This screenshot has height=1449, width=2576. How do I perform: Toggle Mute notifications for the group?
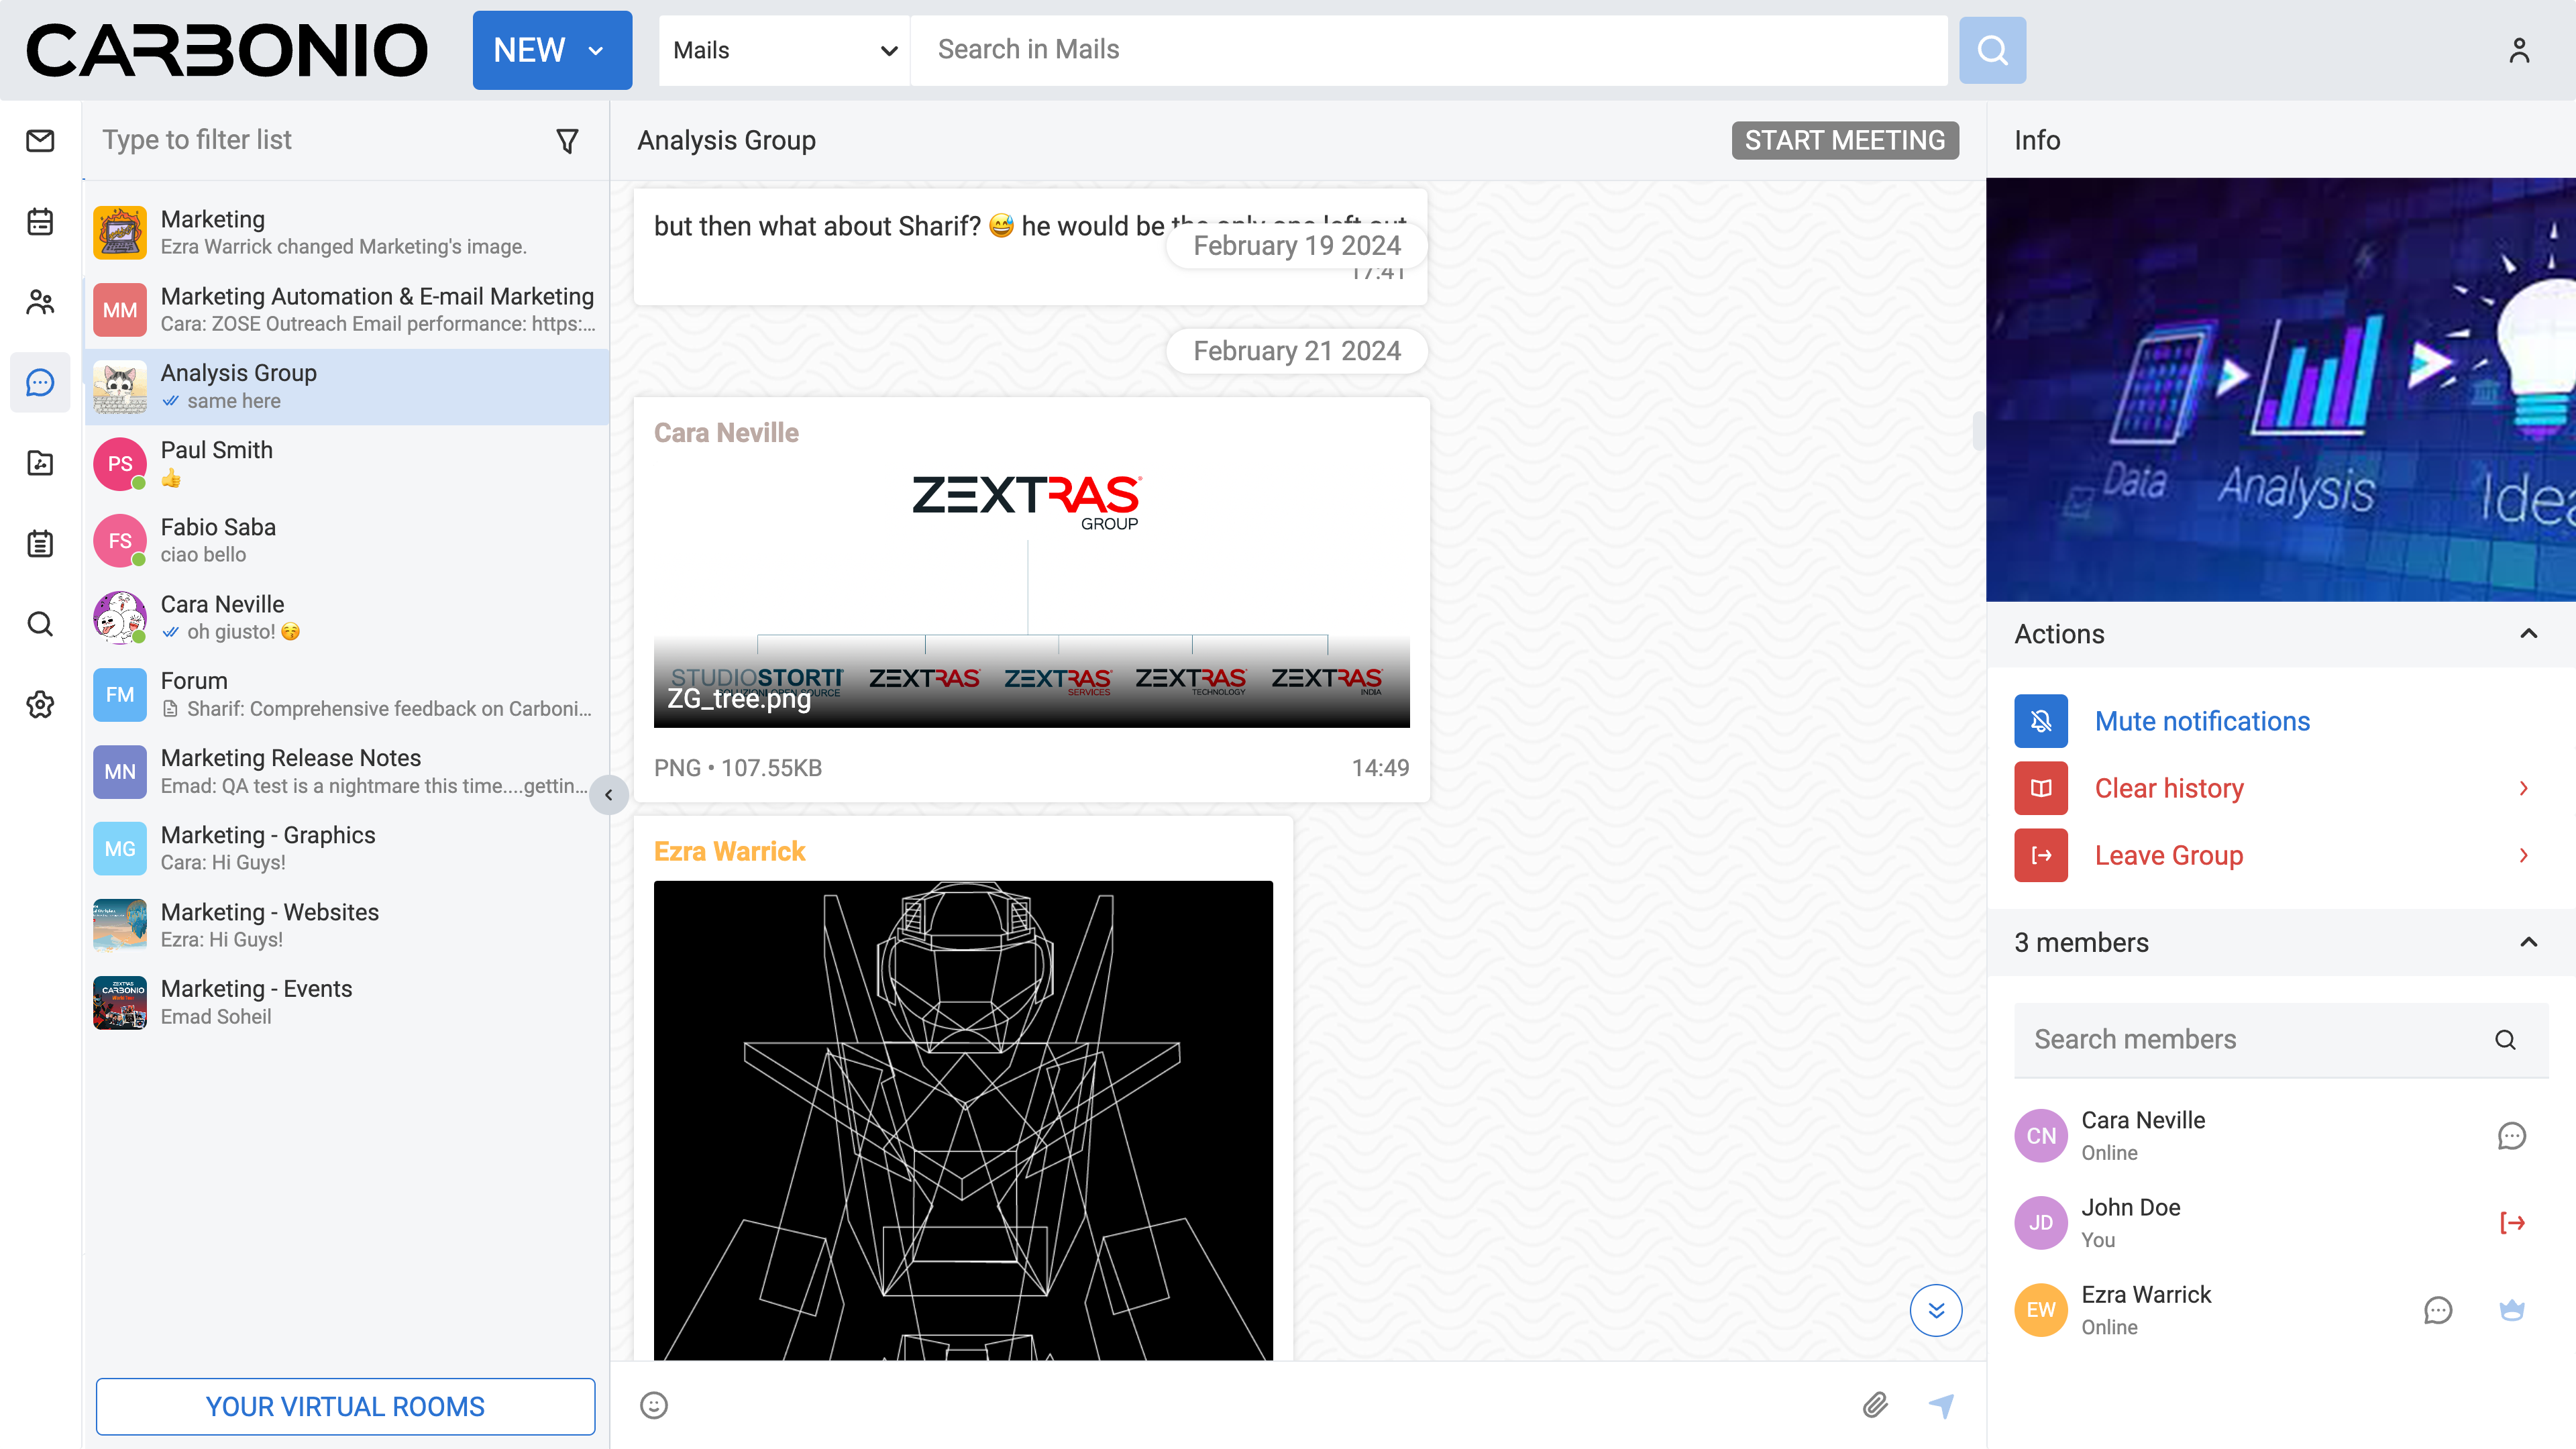(x=2201, y=721)
